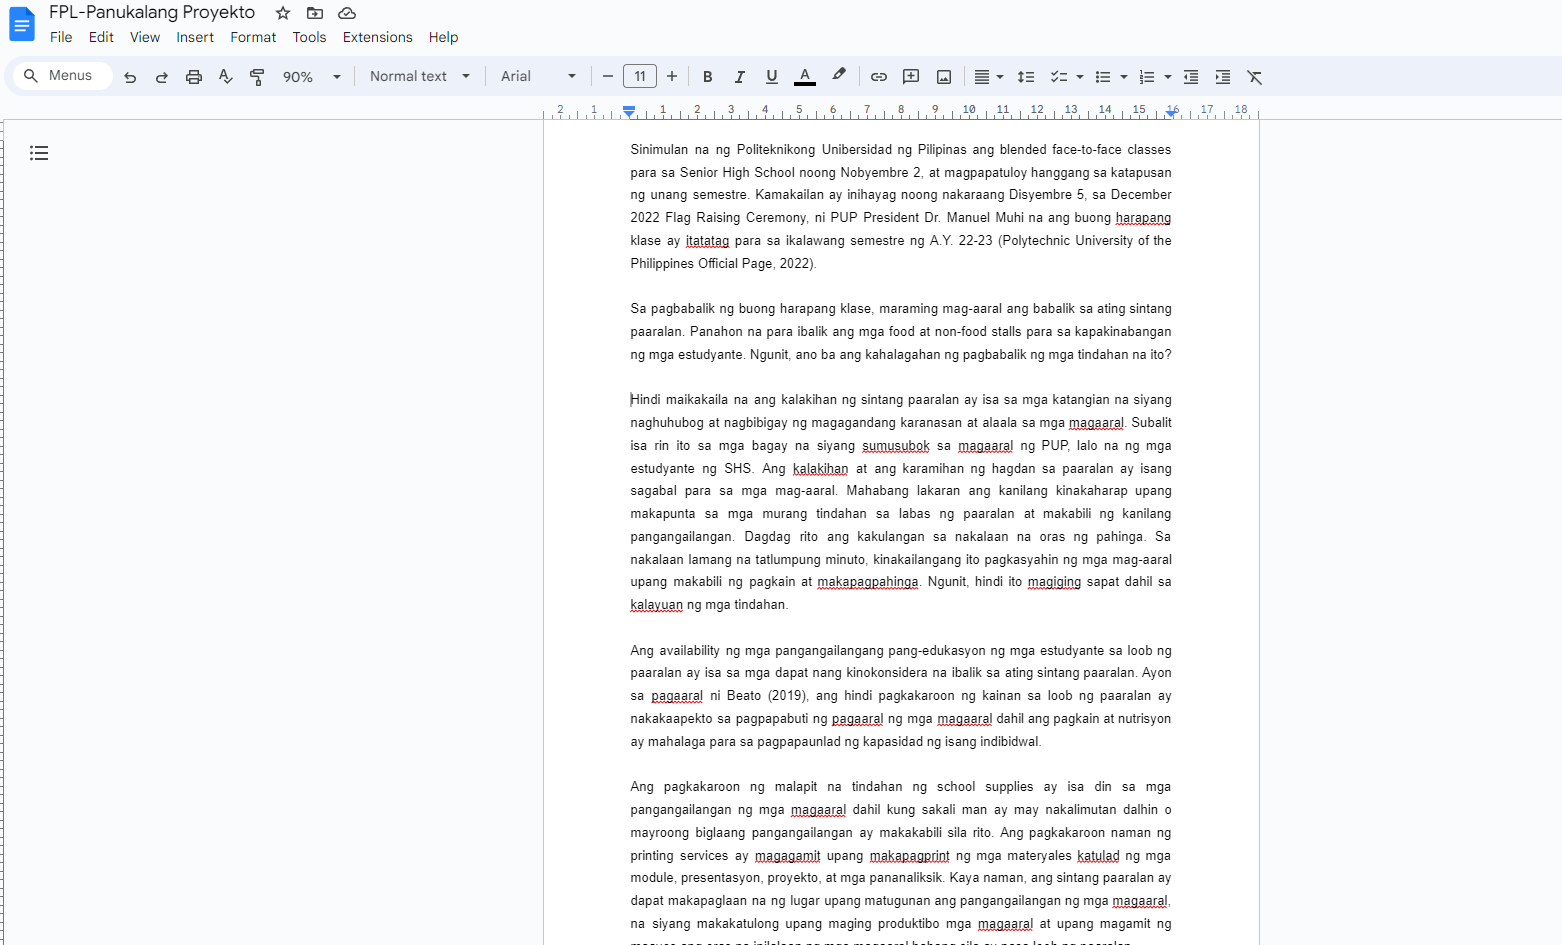Open the Extensions menu
Image resolution: width=1562 pixels, height=945 pixels.
tap(377, 37)
